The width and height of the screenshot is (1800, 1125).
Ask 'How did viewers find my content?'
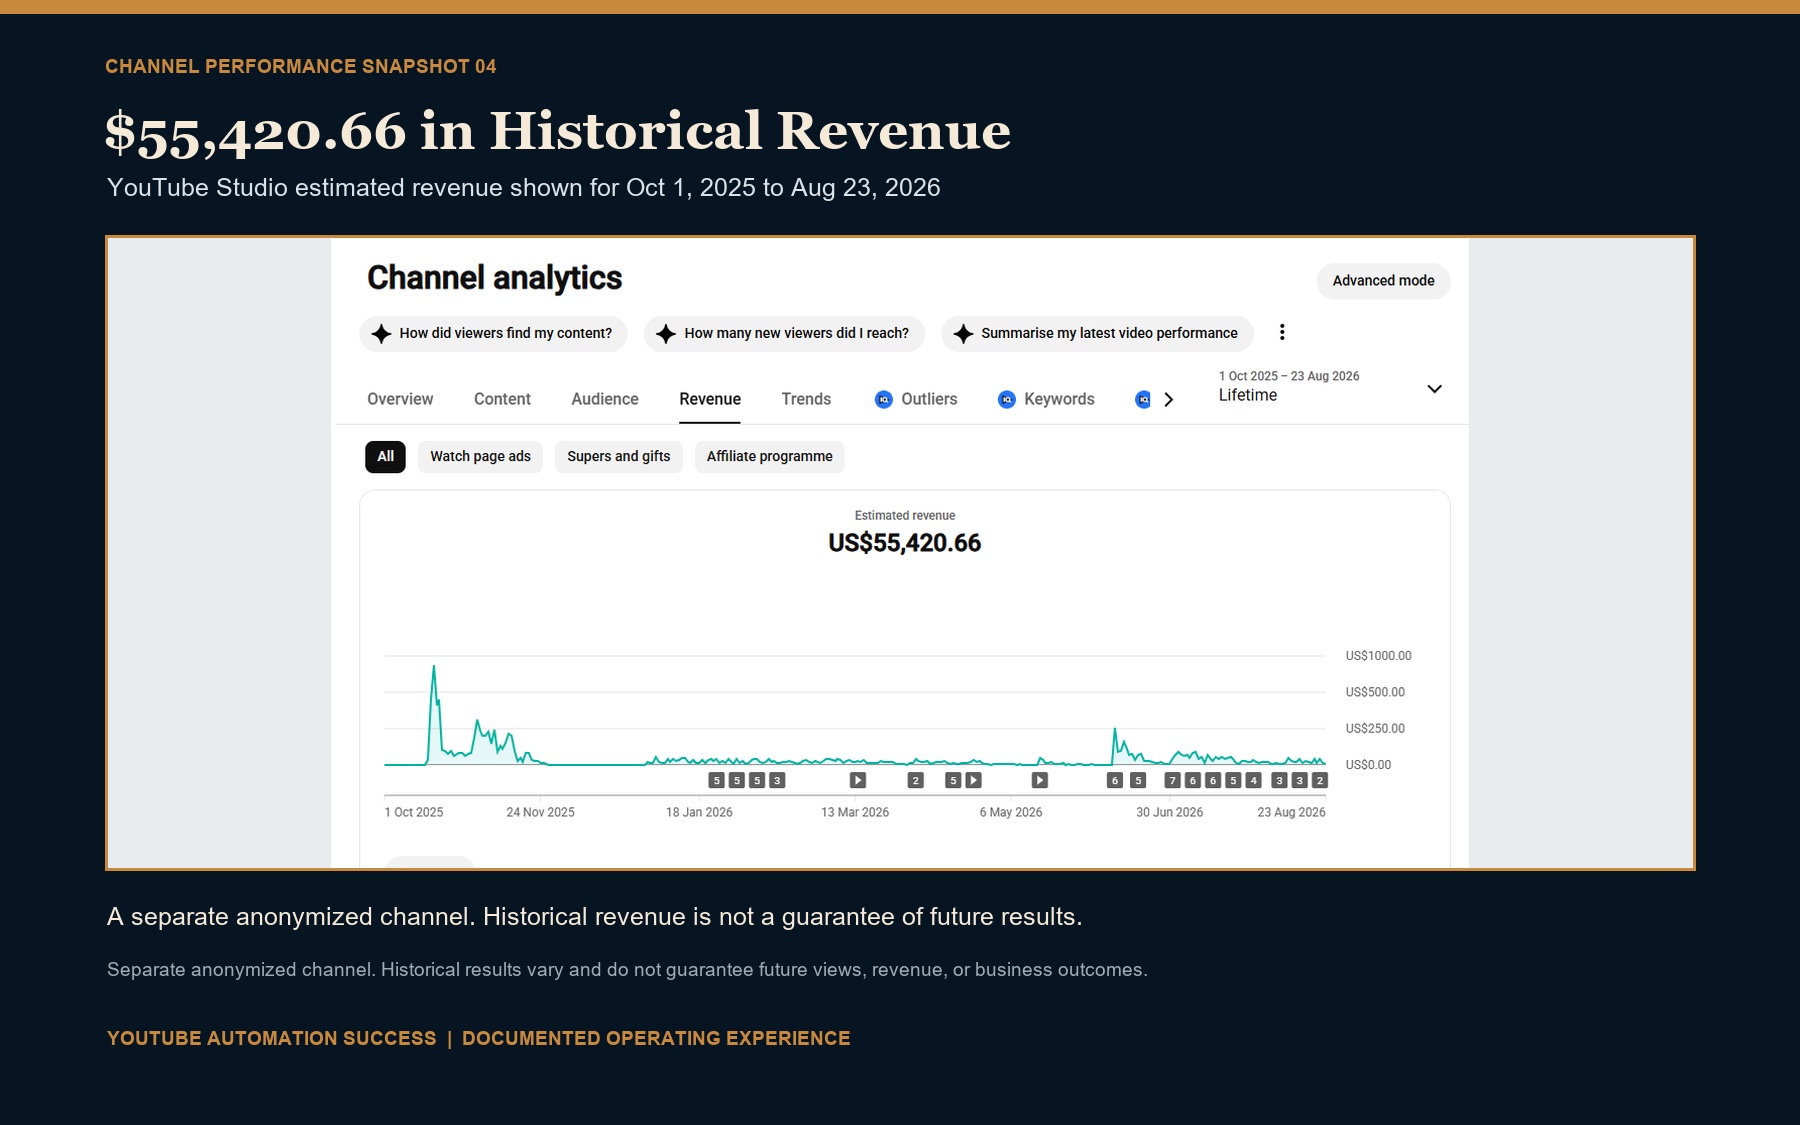click(493, 334)
